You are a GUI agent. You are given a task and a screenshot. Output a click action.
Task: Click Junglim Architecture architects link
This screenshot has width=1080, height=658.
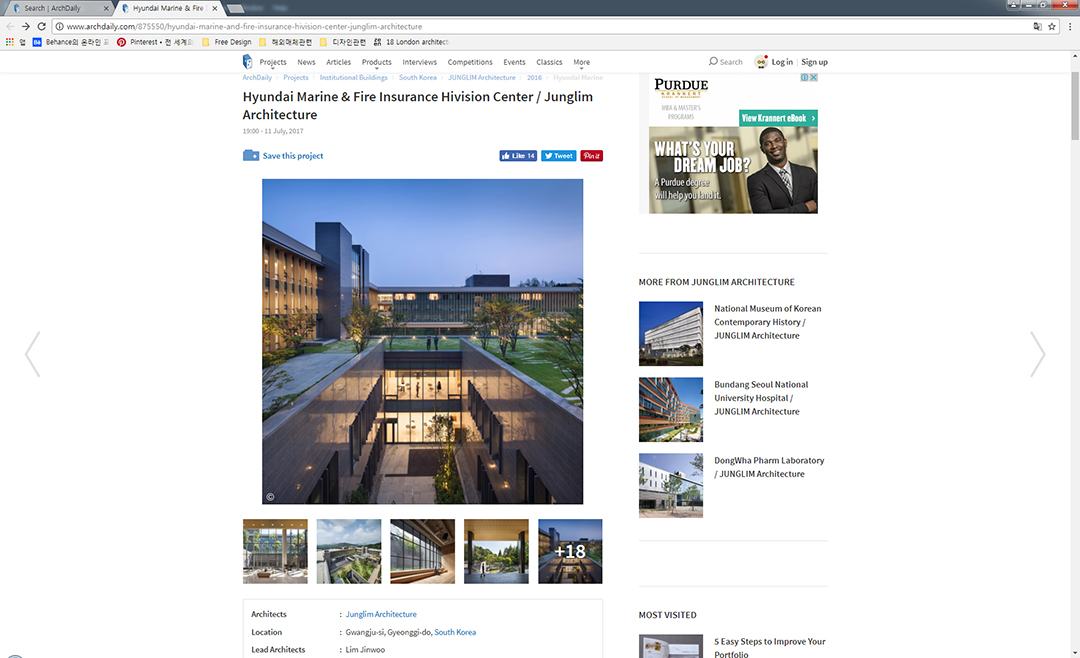tap(381, 614)
